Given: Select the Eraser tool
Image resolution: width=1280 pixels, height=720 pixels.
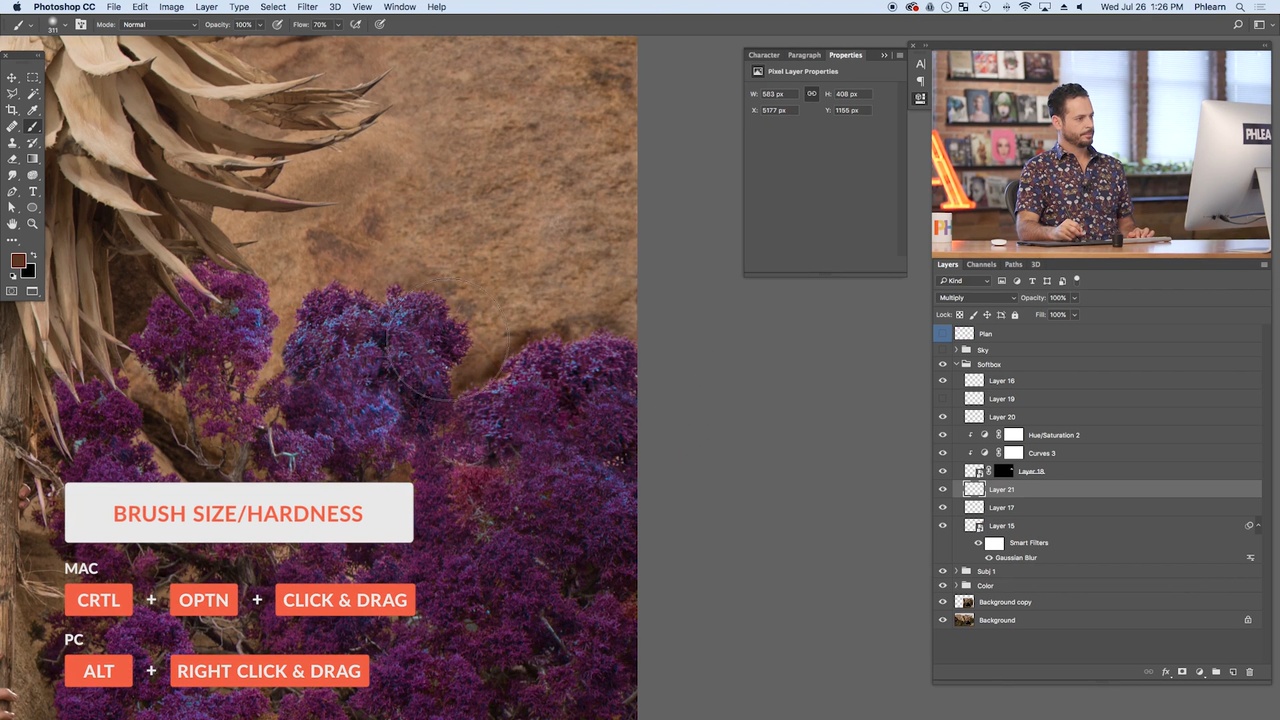Looking at the screenshot, I should (12, 159).
